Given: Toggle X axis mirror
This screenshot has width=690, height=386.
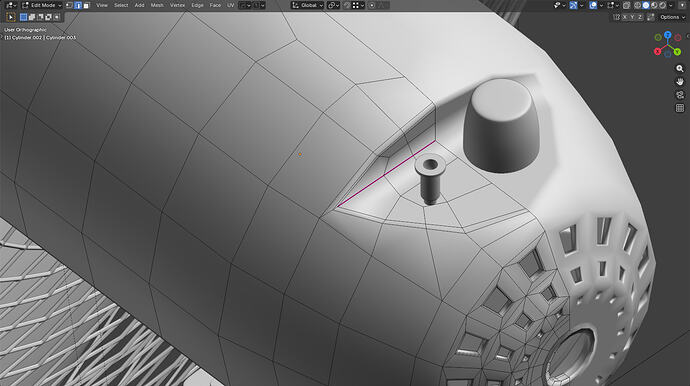Looking at the screenshot, I should (x=624, y=17).
